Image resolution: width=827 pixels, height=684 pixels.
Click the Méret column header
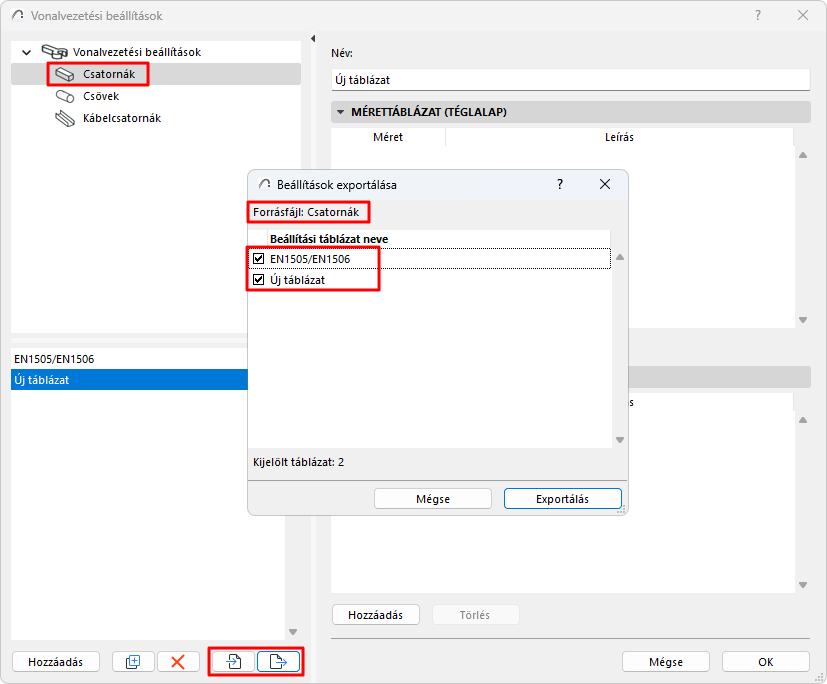[x=388, y=137]
